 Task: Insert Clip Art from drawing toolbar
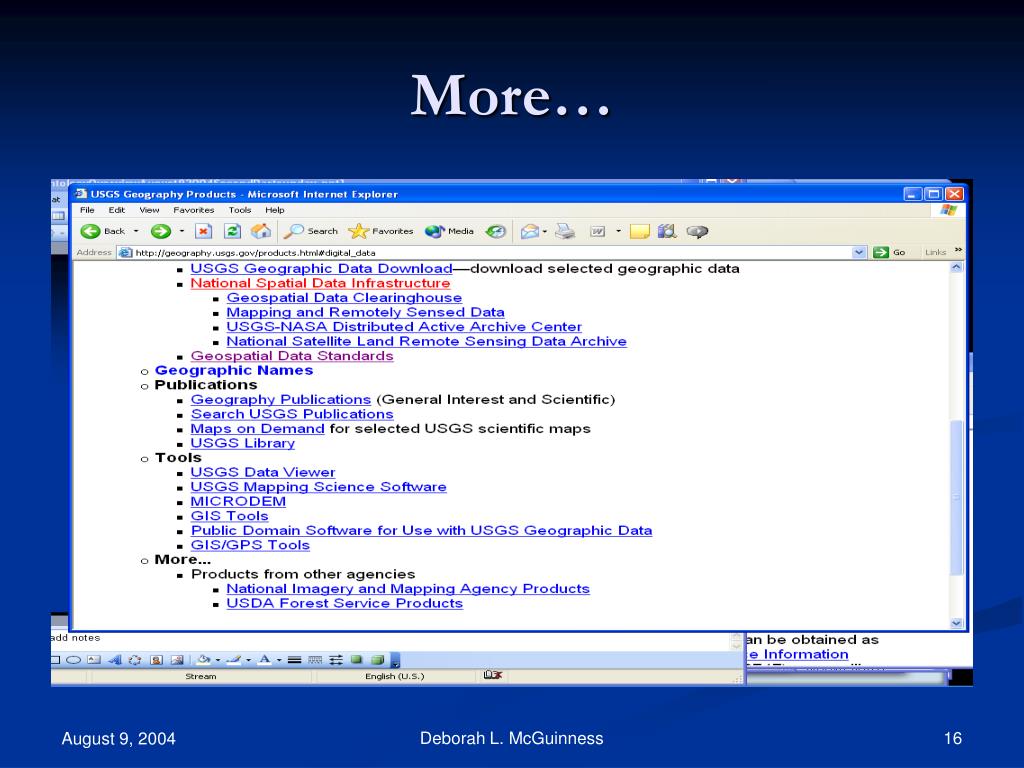[x=156, y=660]
